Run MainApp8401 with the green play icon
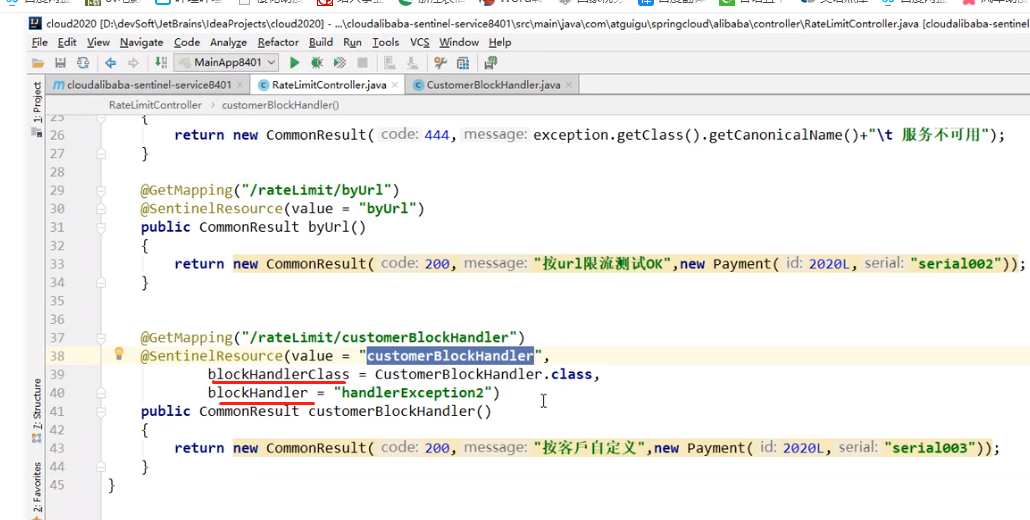Image resolution: width=1030 pixels, height=520 pixels. point(294,63)
